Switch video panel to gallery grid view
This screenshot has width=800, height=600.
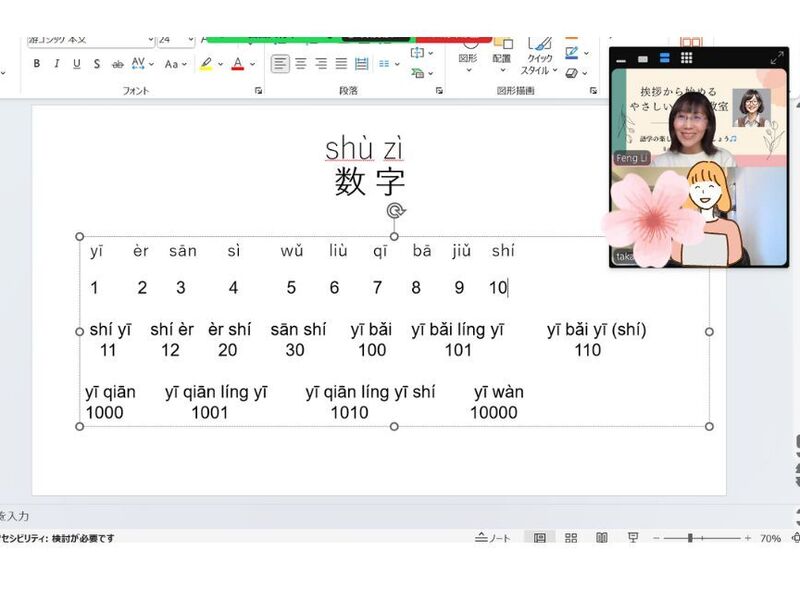coord(687,58)
